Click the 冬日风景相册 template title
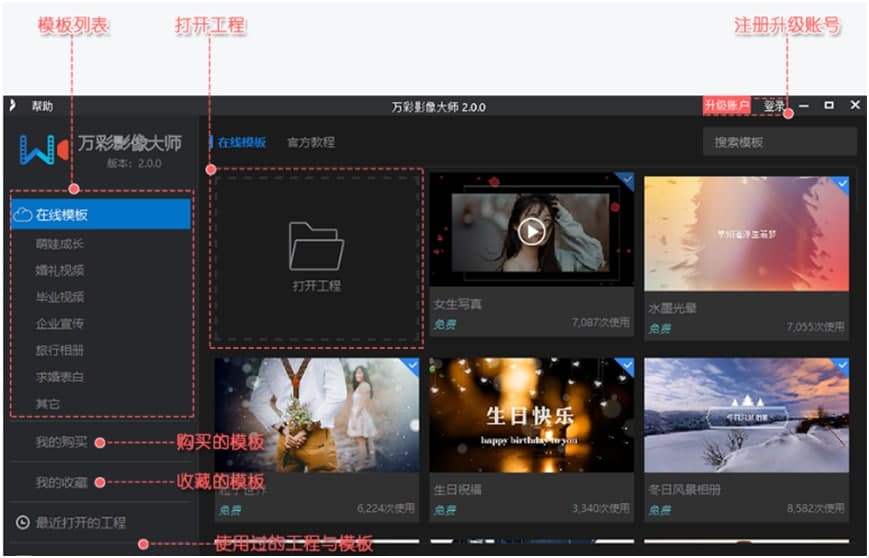This screenshot has width=869, height=558. [684, 489]
